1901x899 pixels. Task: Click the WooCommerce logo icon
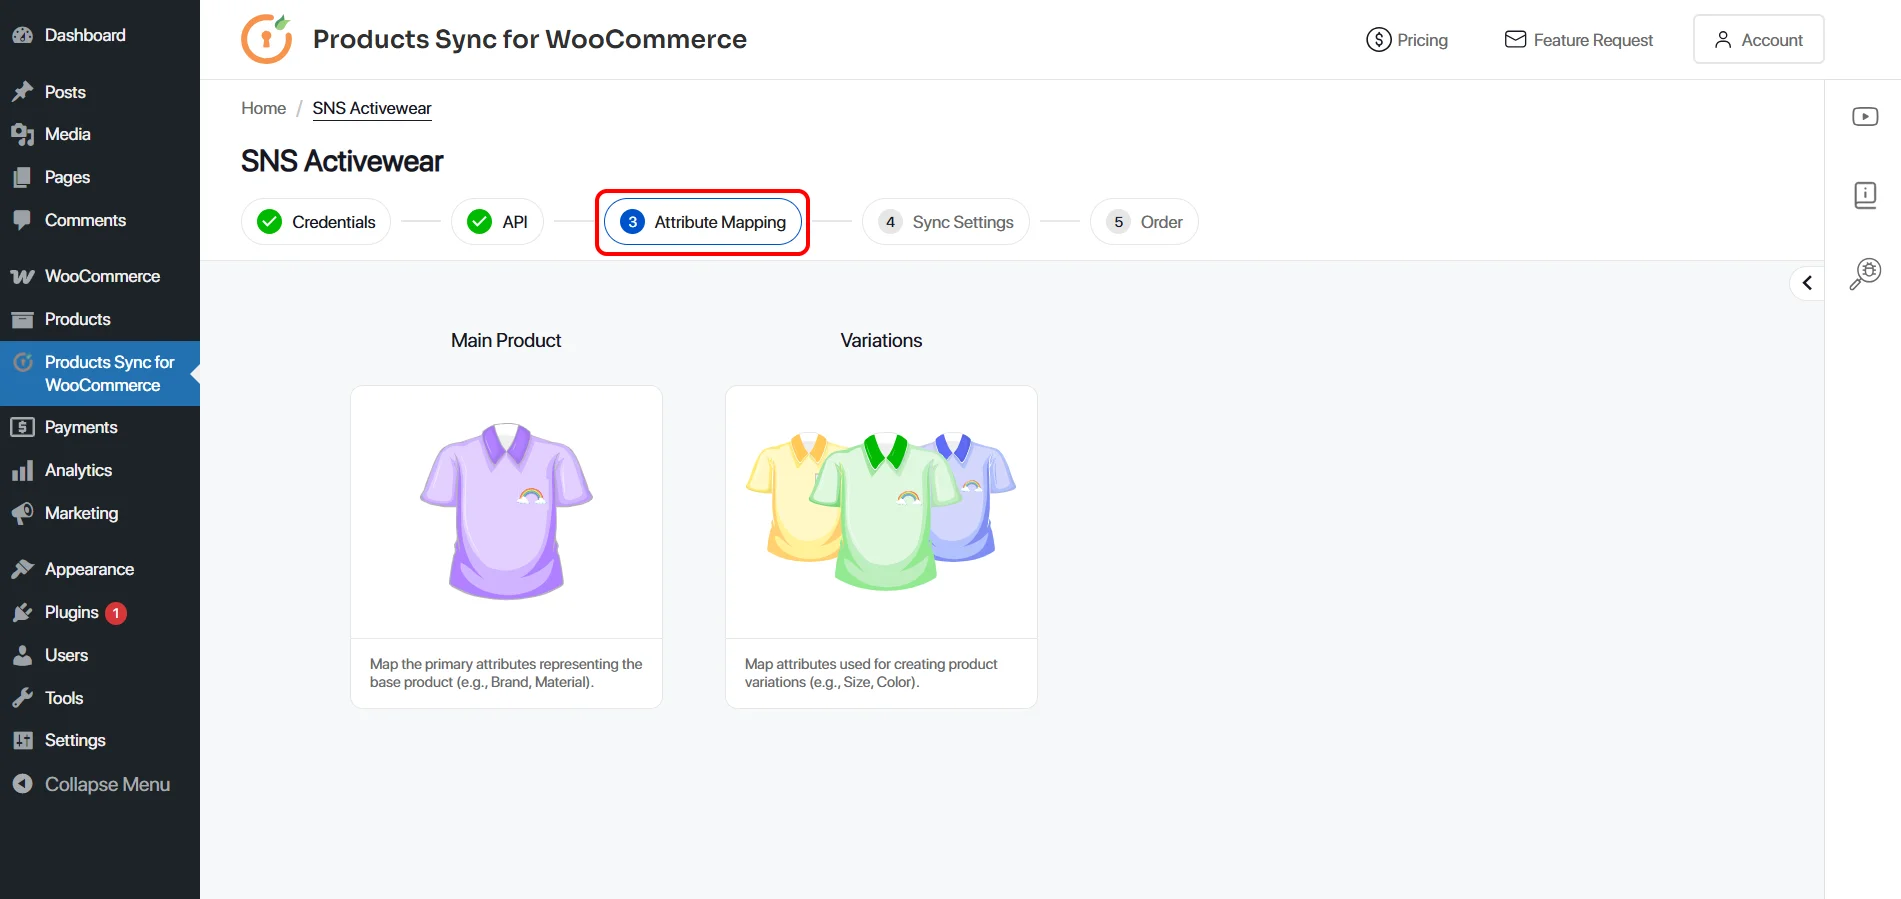point(22,276)
